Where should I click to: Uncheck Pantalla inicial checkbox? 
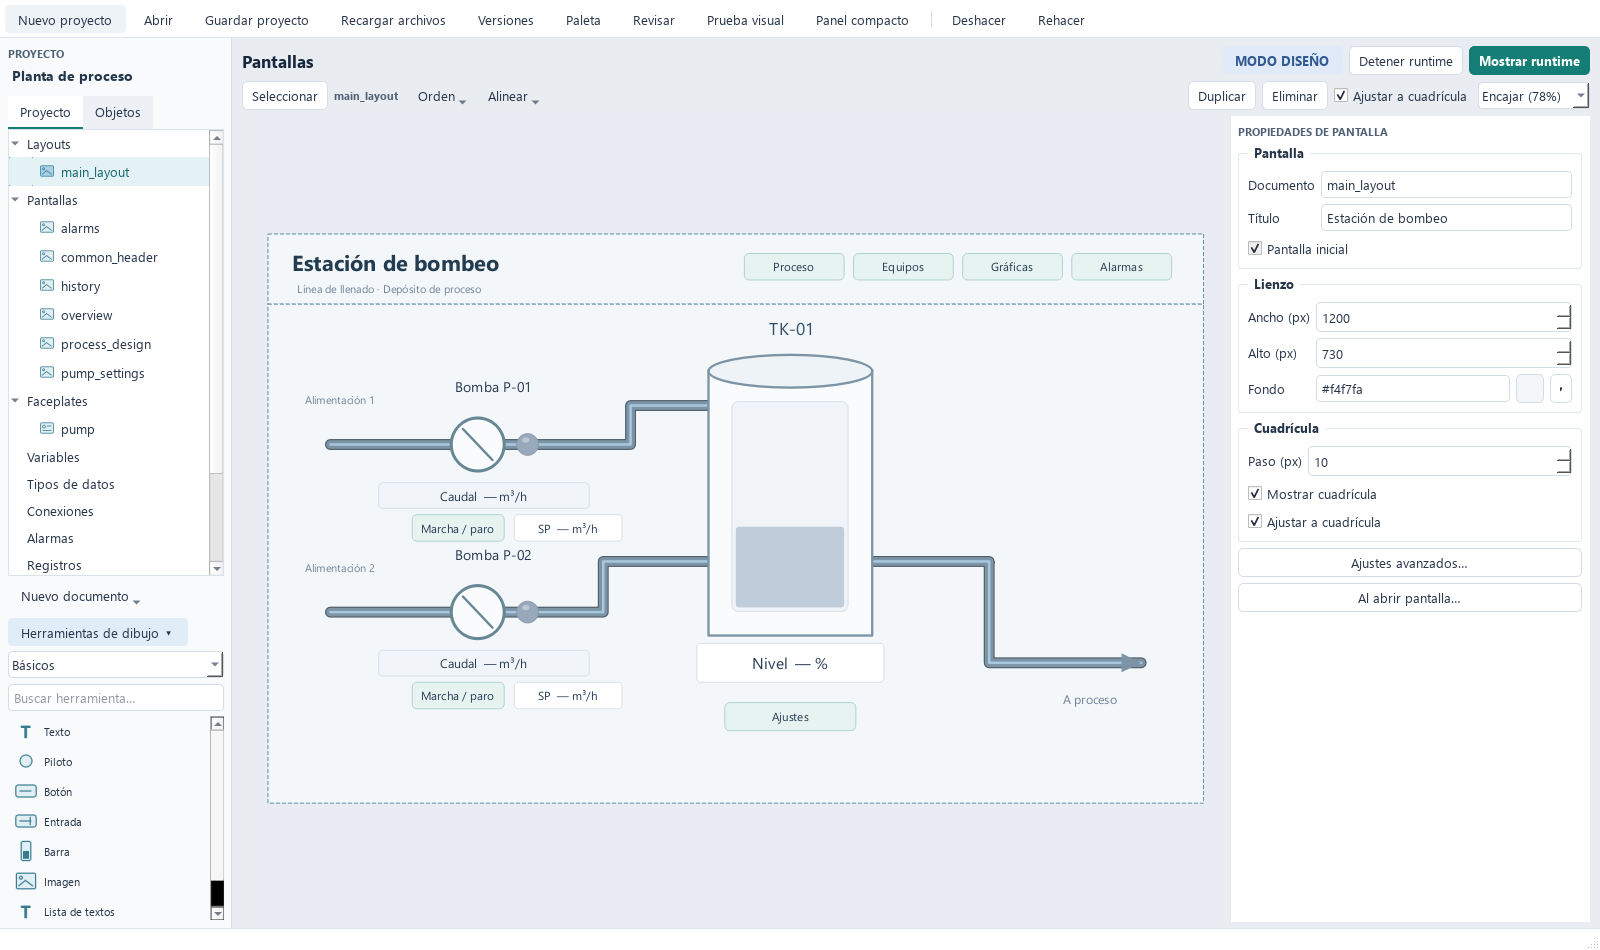click(1255, 248)
